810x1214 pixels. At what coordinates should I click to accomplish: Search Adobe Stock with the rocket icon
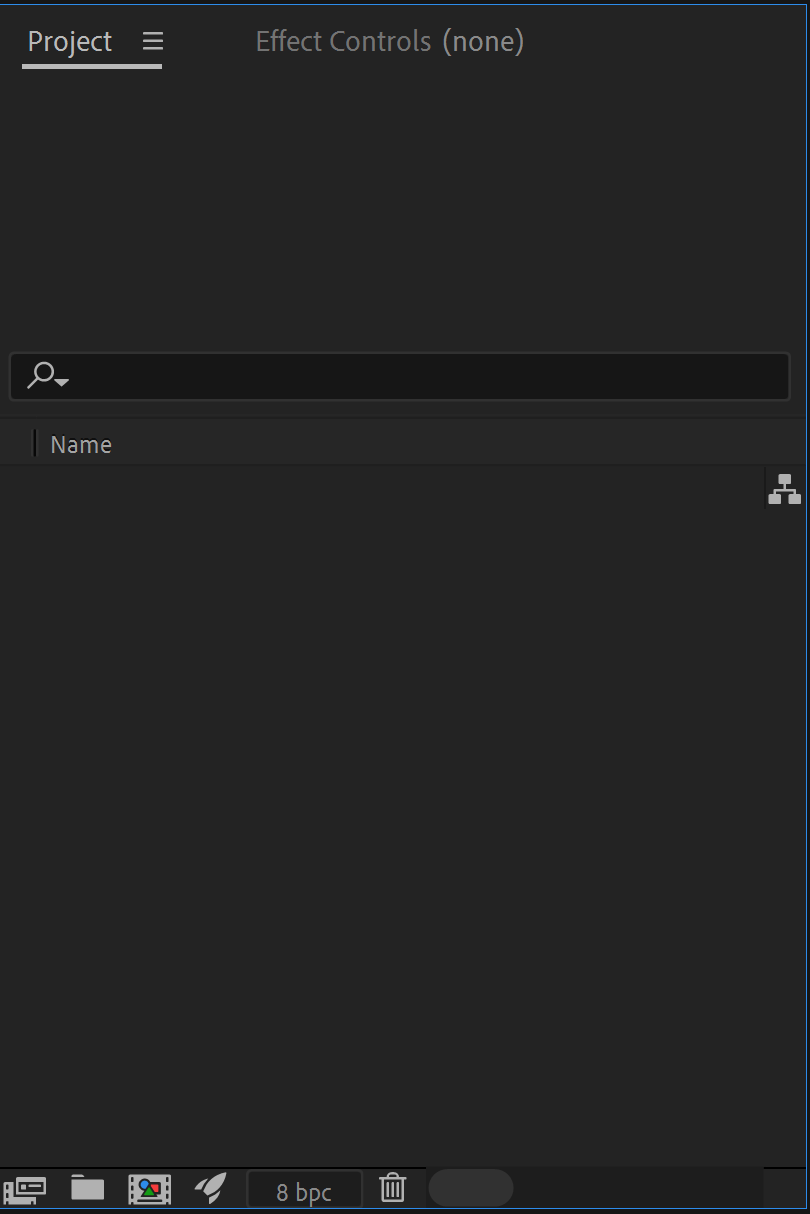pos(211,1189)
